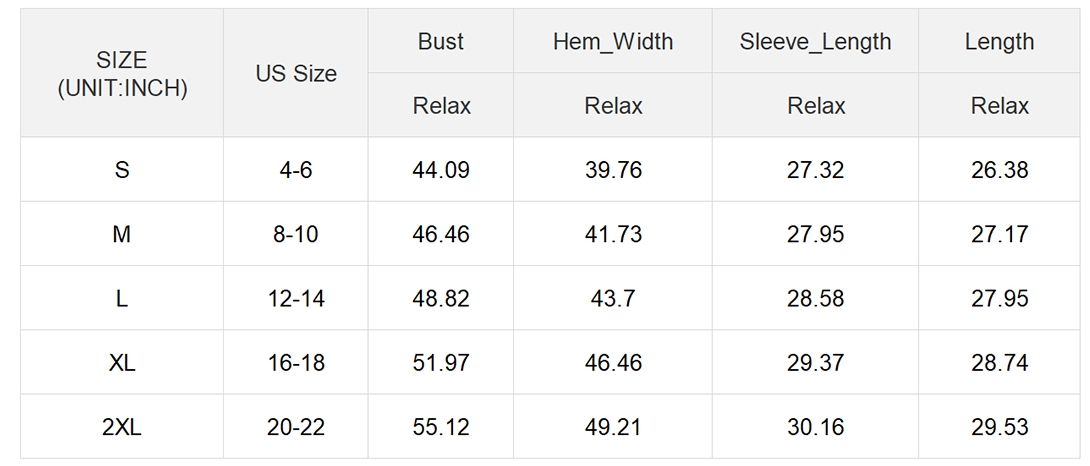This screenshot has width=1090, height=466.
Task: Click the 2XL size row label
Action: [122, 426]
